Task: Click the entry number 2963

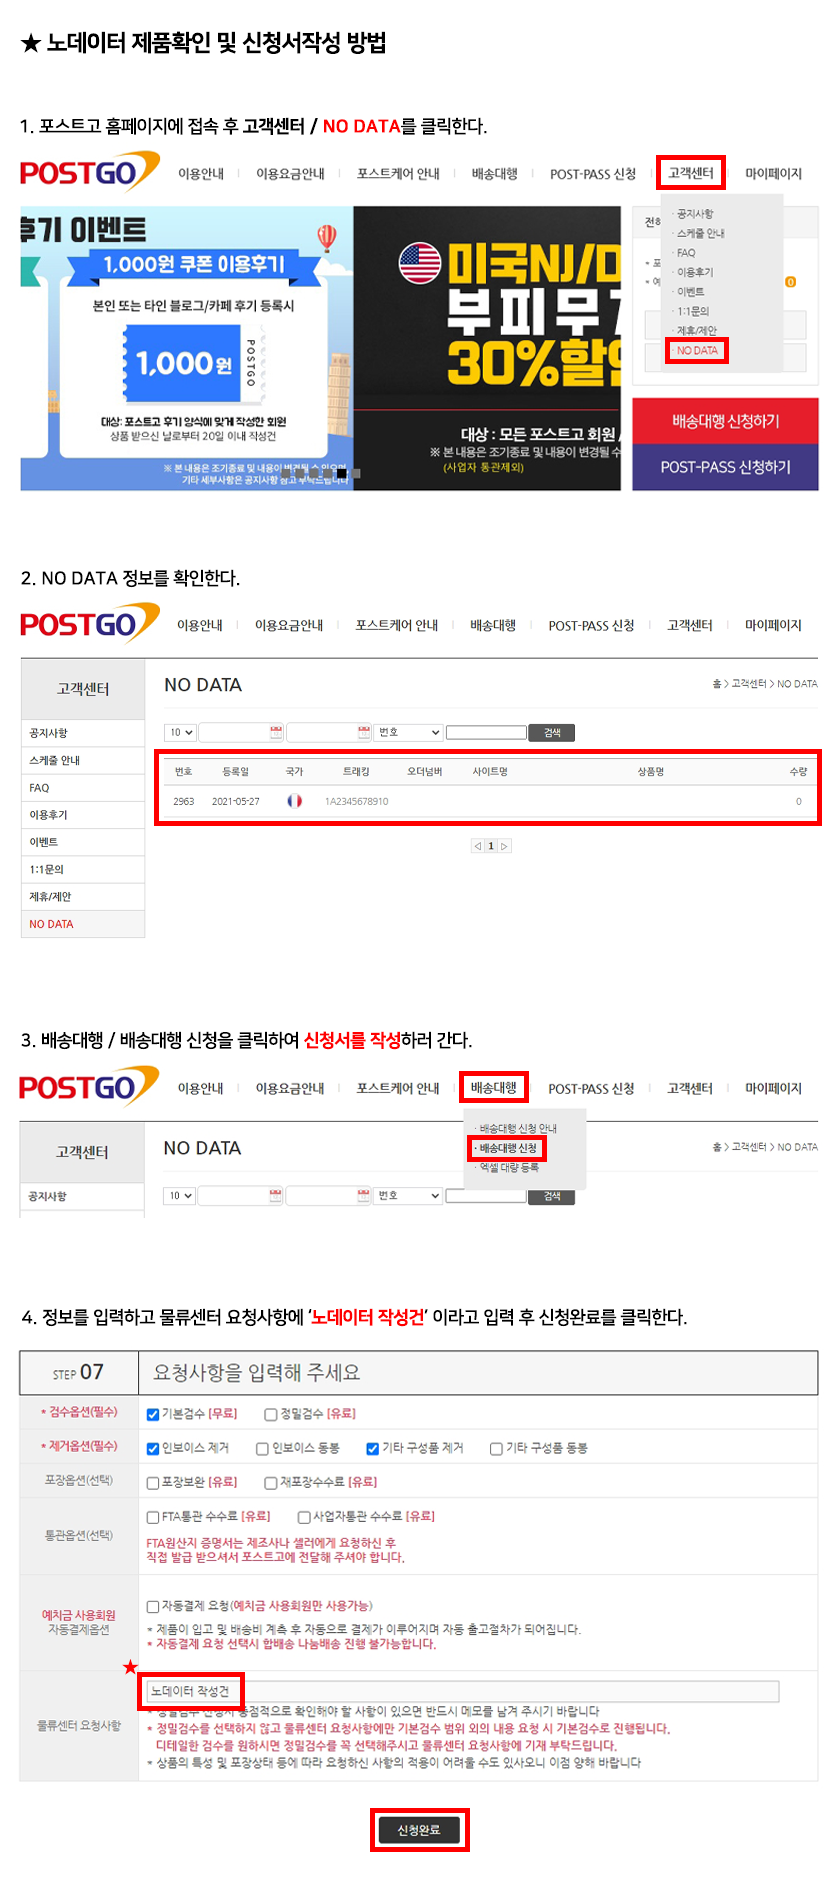Action: click(x=184, y=801)
